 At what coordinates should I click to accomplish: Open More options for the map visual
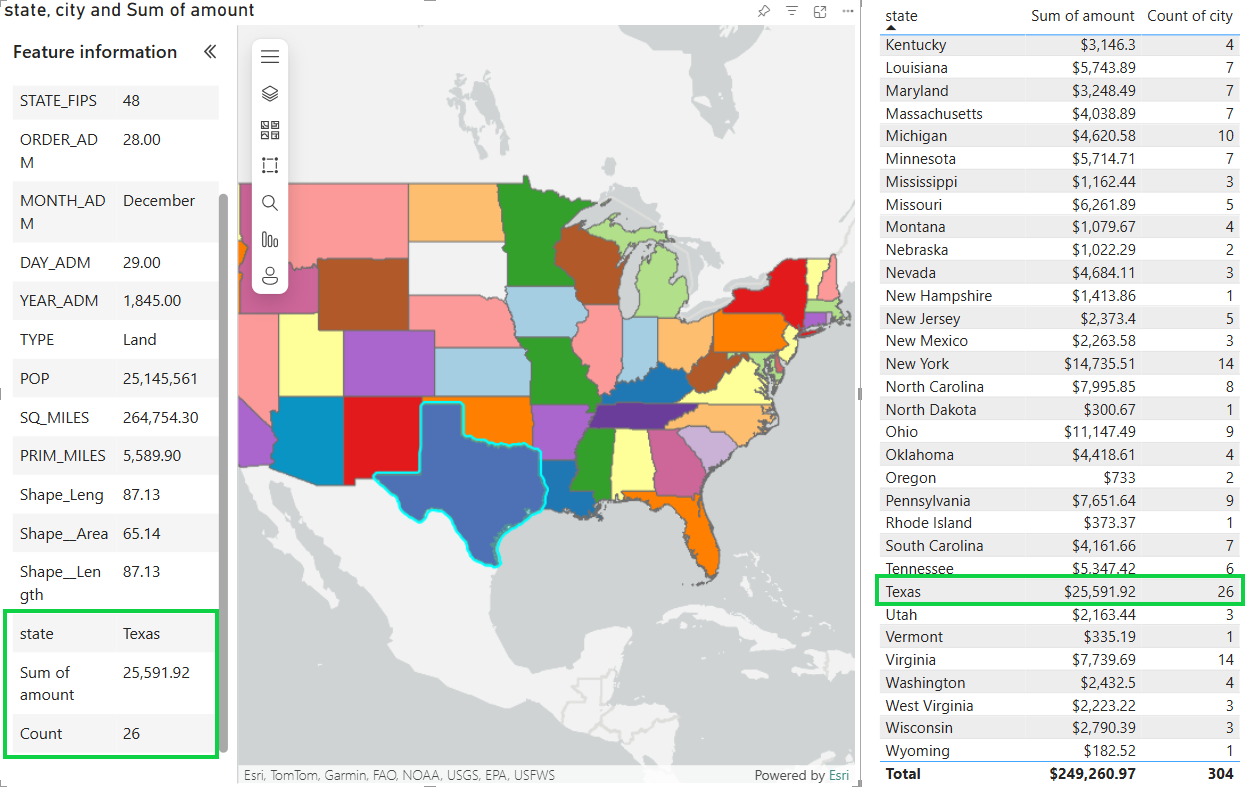(846, 11)
